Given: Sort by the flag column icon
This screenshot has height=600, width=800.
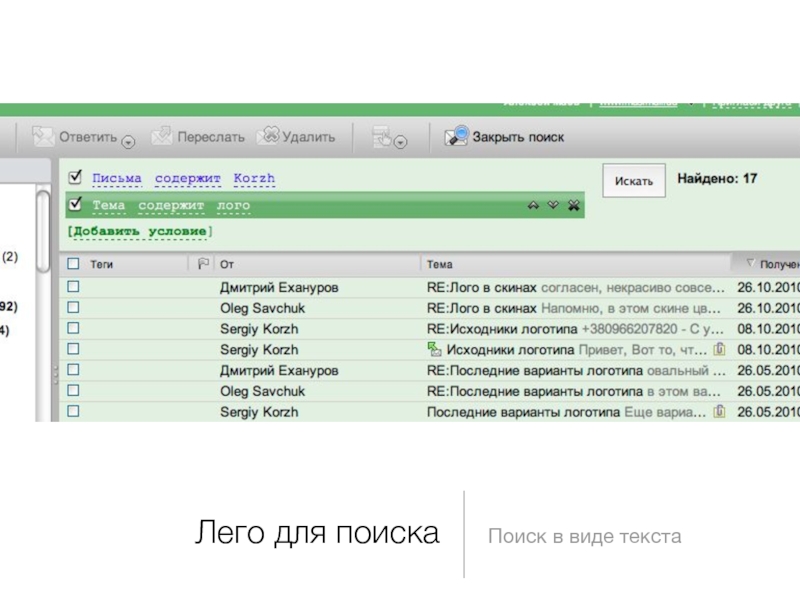Looking at the screenshot, I should coord(202,265).
